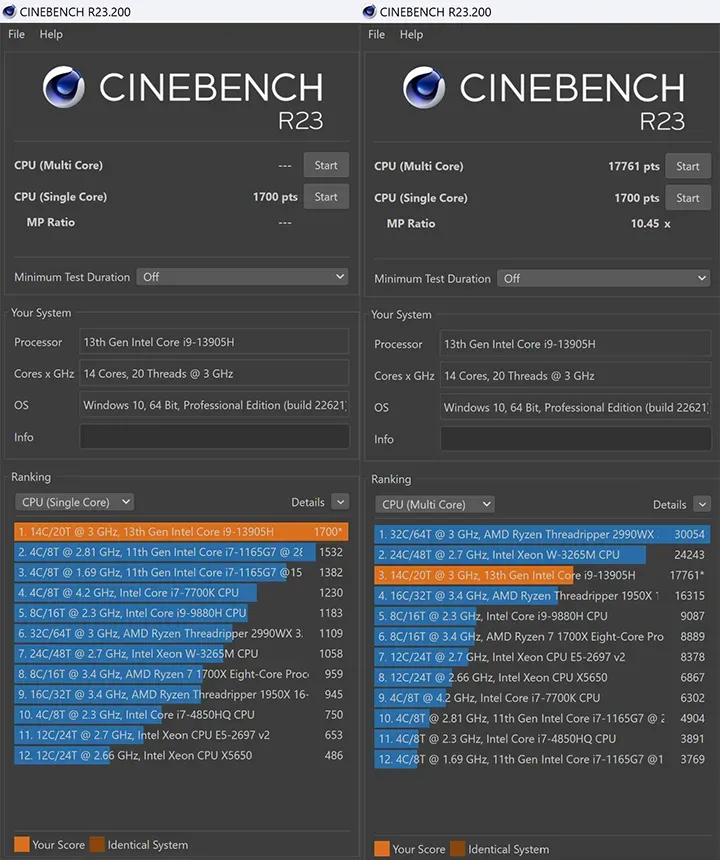Click the Cinebench icon in right title bar
The image size is (720, 860).
[x=370, y=11]
